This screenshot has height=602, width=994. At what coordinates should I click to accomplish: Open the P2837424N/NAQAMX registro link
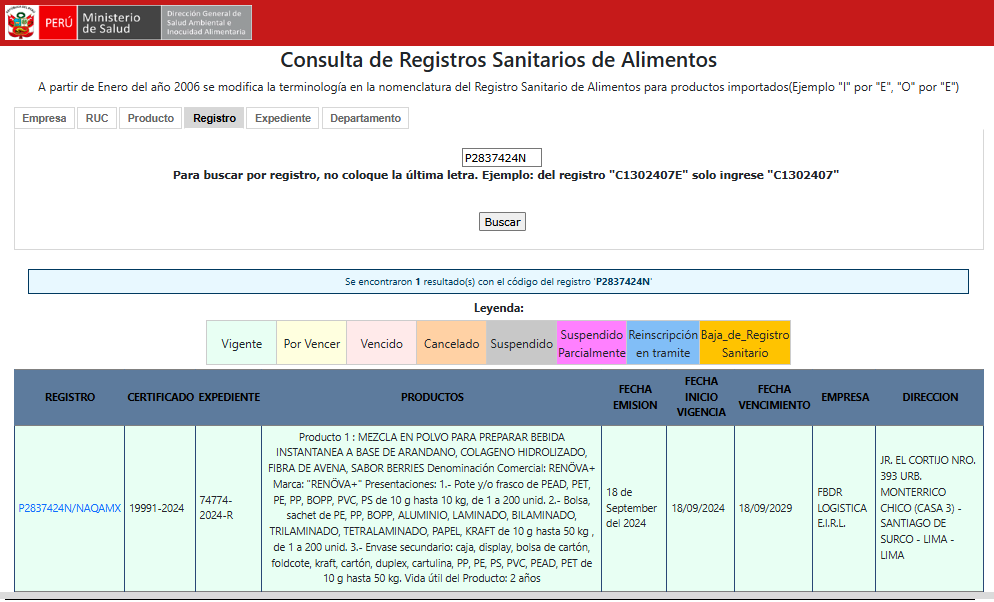tap(70, 508)
